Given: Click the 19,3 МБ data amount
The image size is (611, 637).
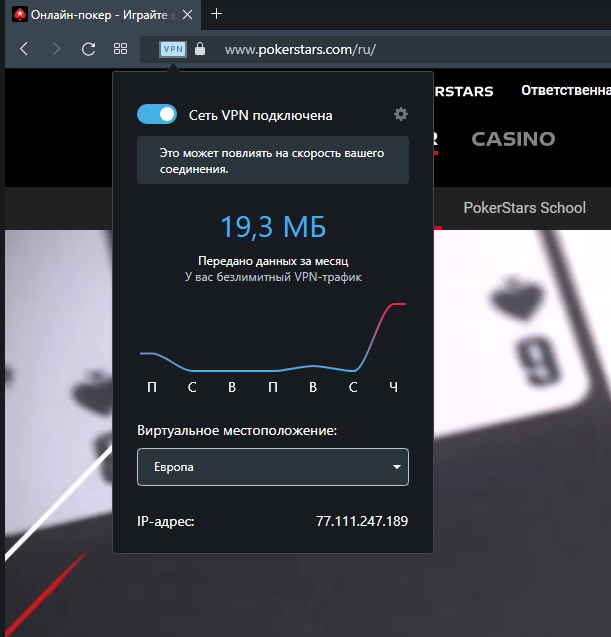Looking at the screenshot, I should coord(273,226).
